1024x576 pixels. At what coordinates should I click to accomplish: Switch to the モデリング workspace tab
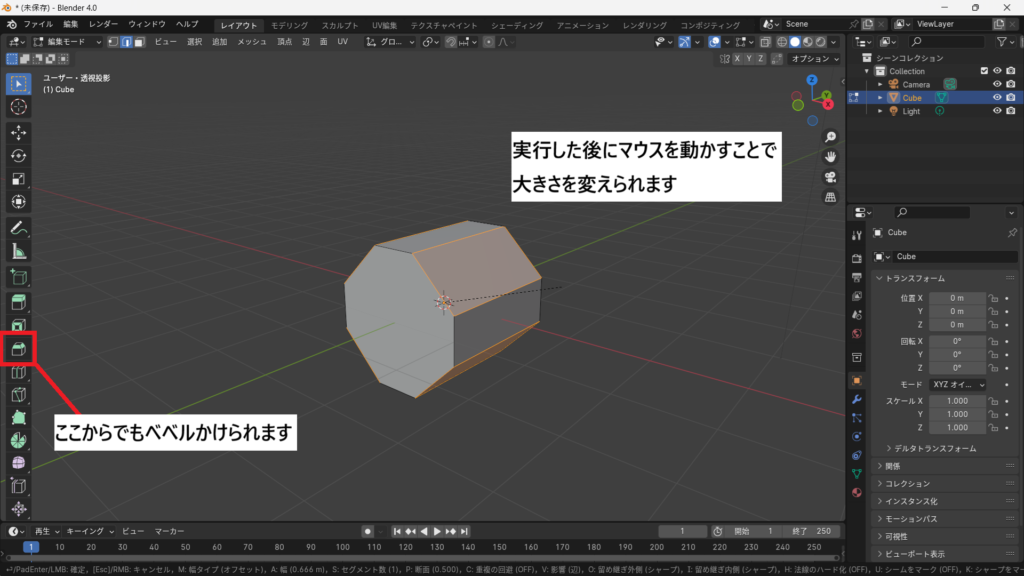coord(289,24)
